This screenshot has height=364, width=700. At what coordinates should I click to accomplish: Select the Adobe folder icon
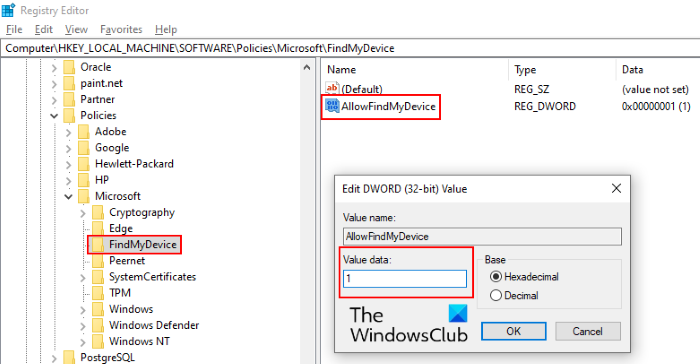(x=83, y=131)
